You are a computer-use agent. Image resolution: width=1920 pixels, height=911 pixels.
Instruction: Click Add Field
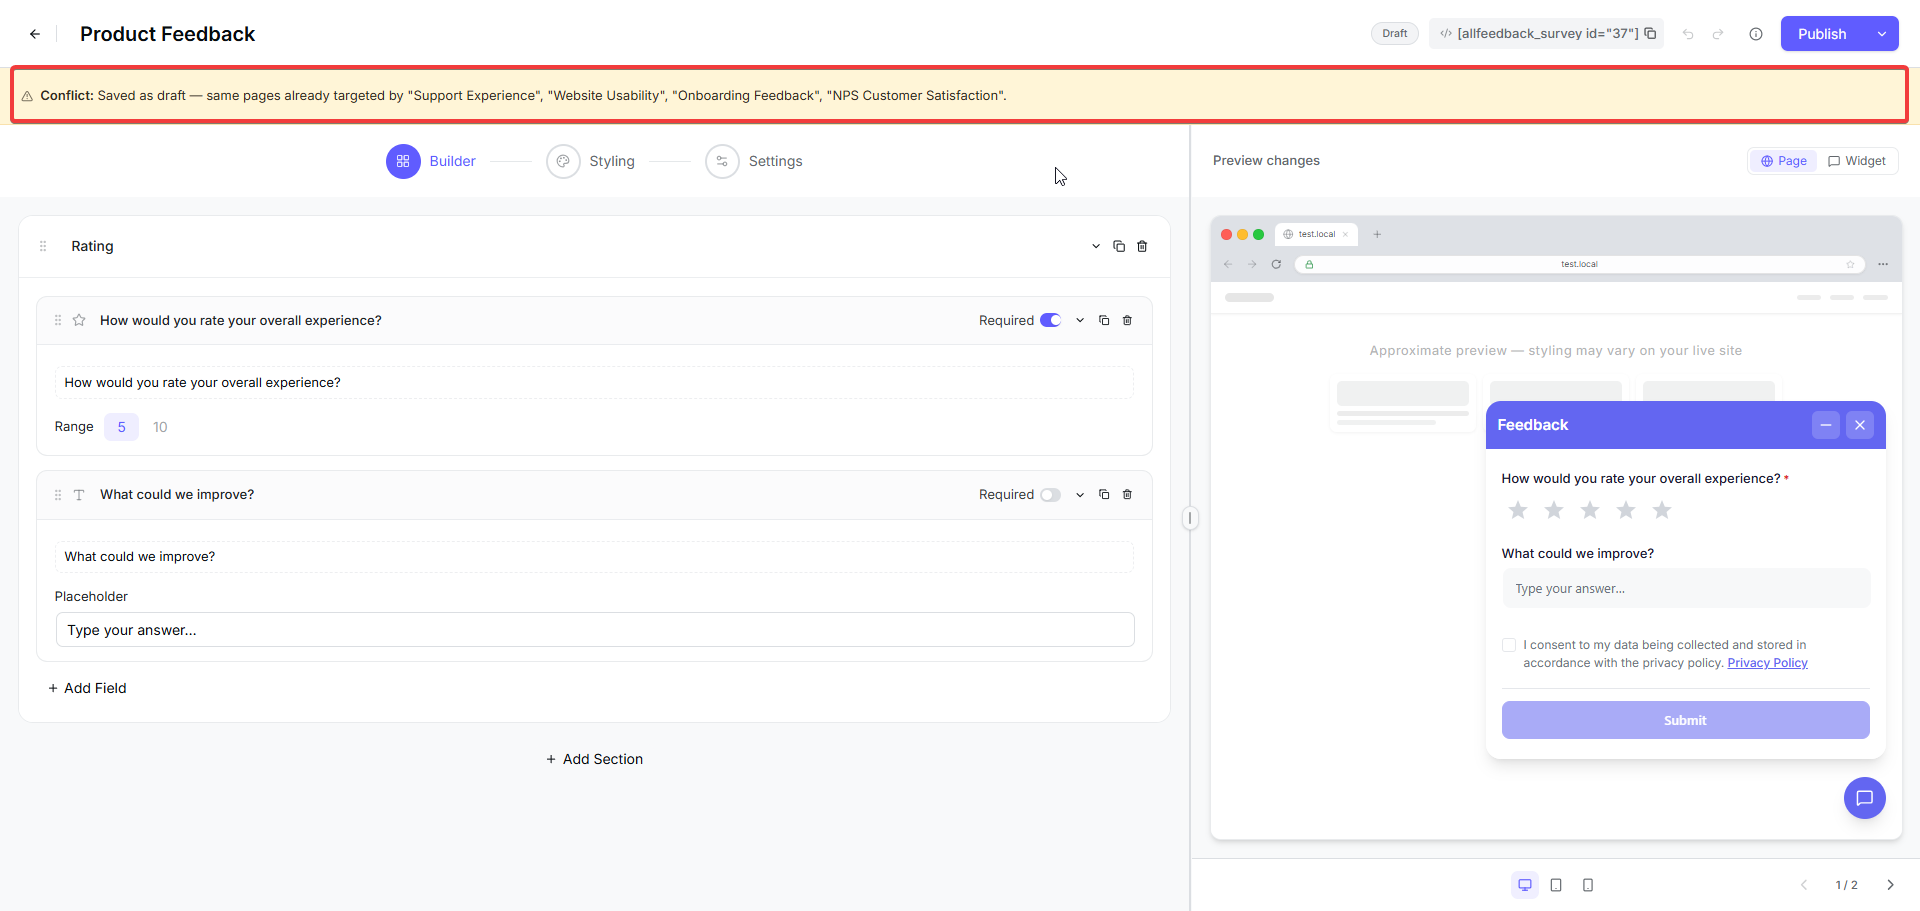click(x=87, y=688)
